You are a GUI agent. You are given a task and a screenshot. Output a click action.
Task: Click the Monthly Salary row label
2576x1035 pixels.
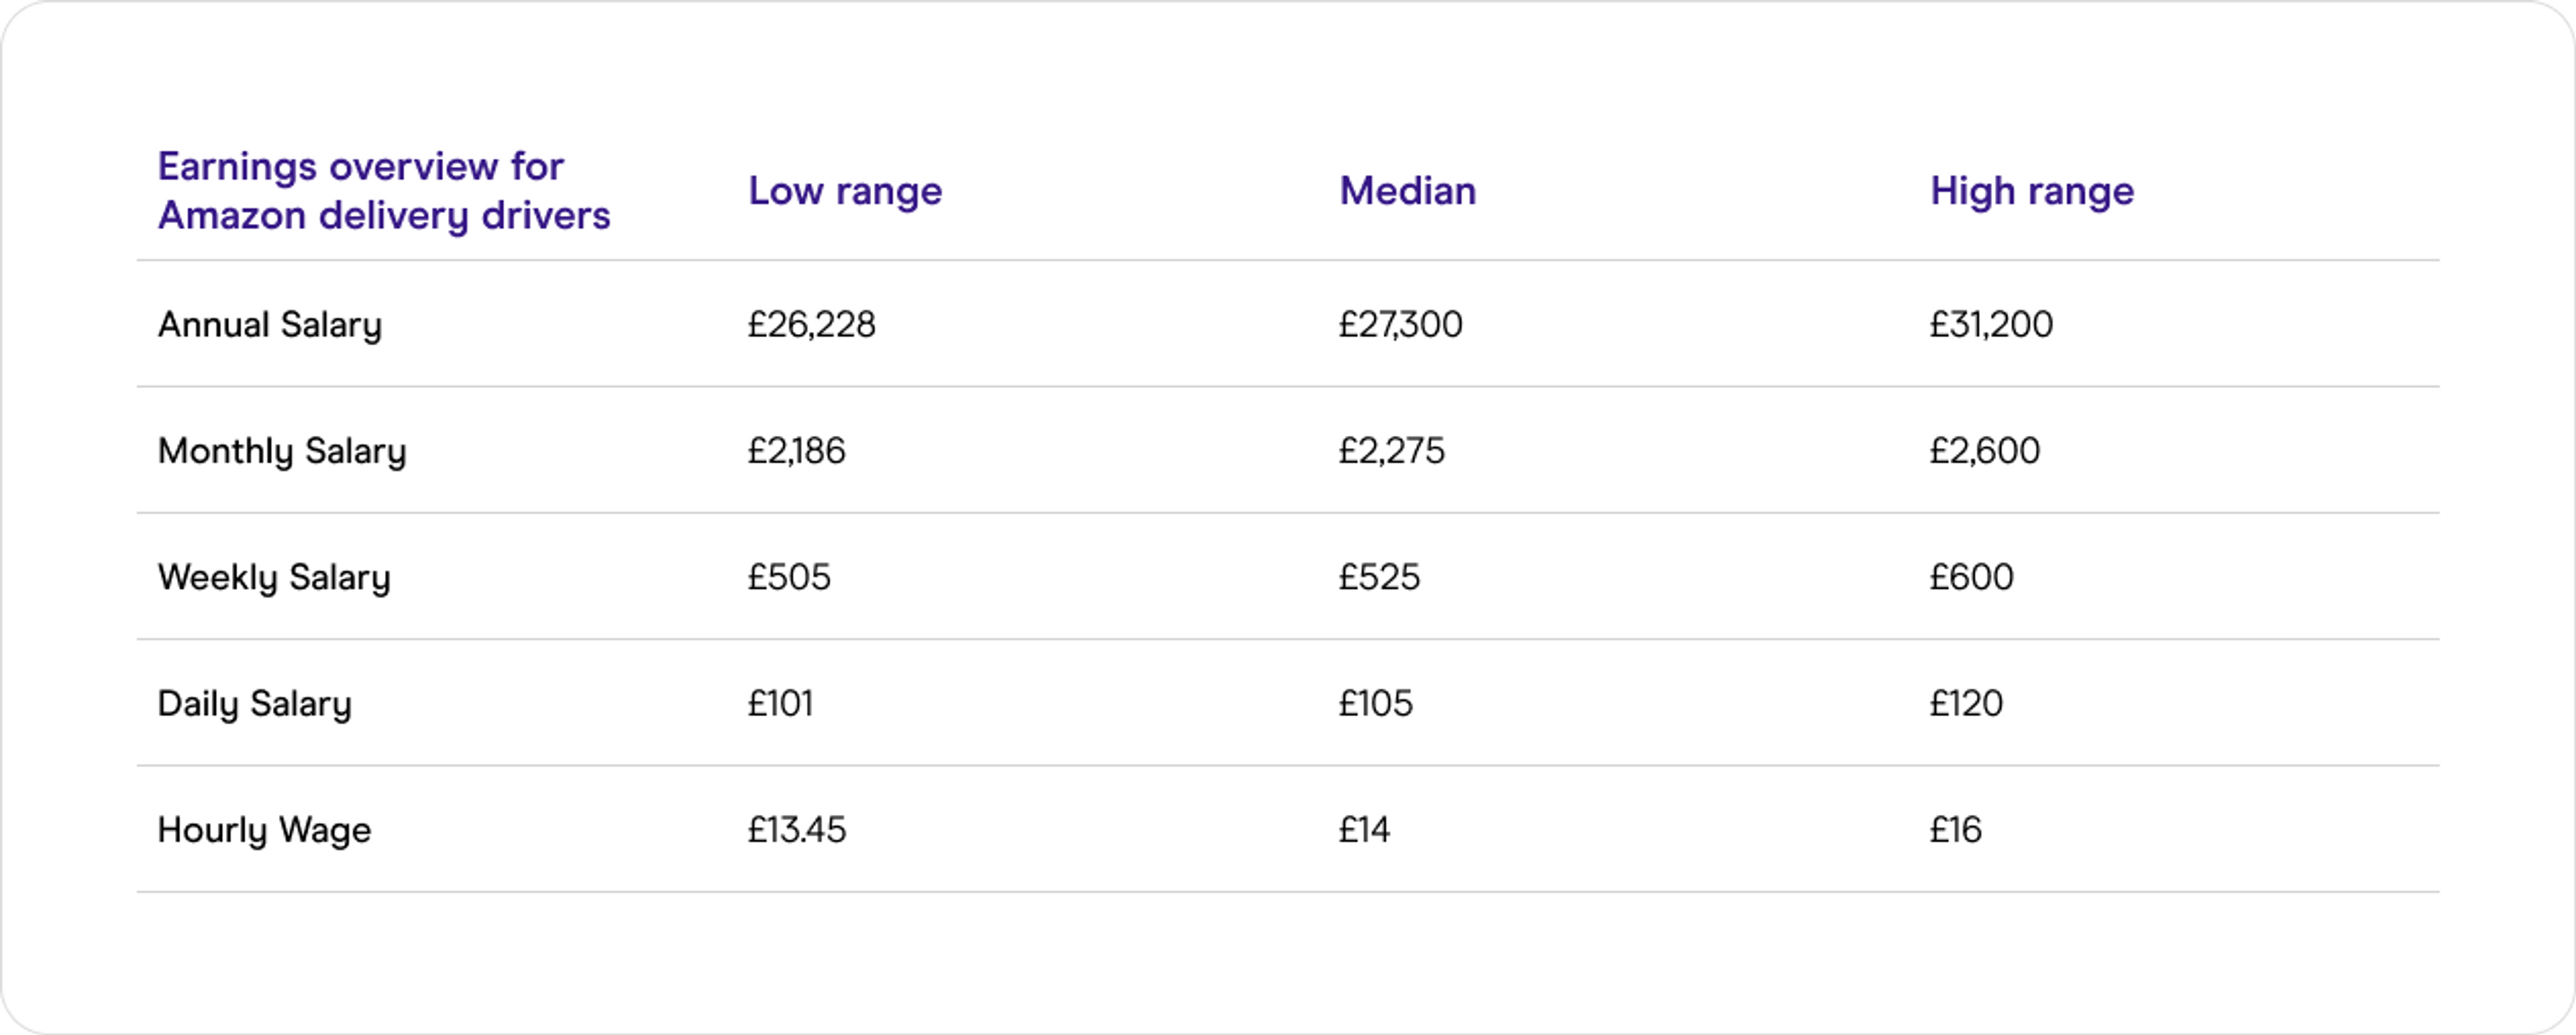[282, 451]
